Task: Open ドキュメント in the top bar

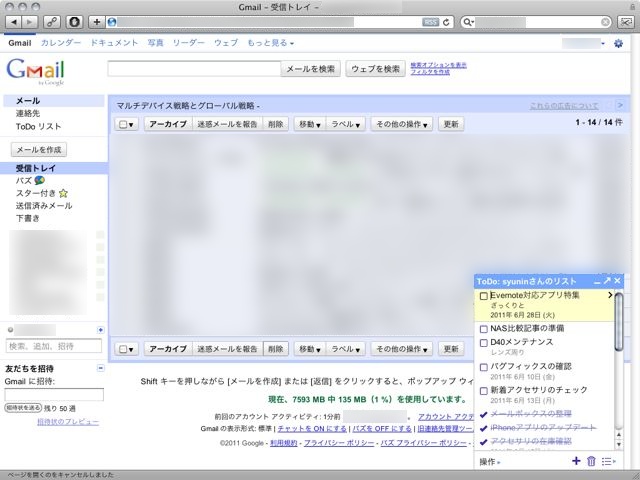Action: click(x=114, y=43)
